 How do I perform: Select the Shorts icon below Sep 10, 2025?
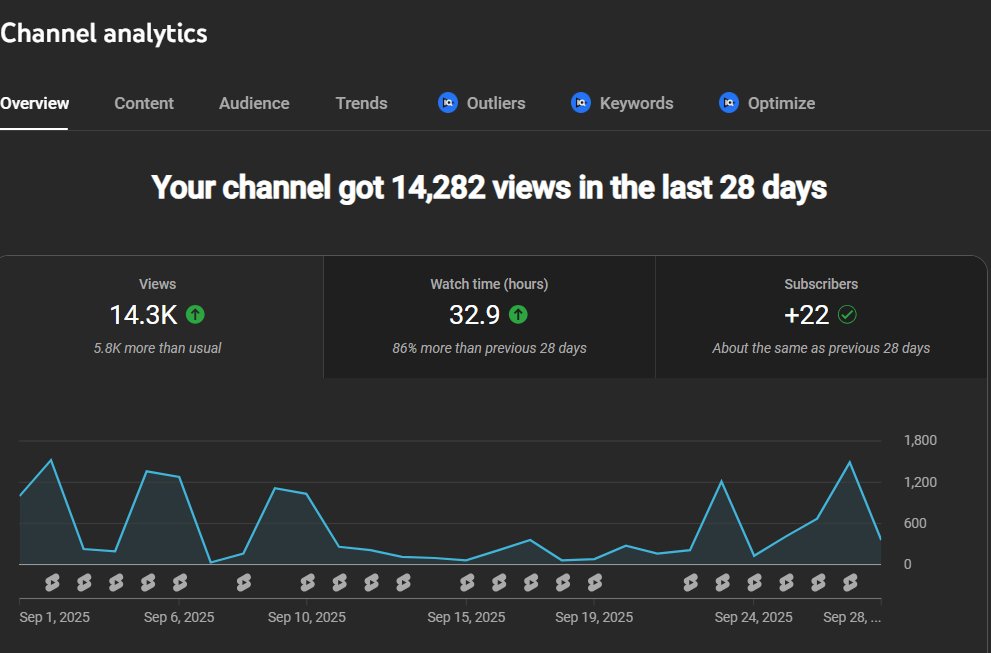pos(307,581)
